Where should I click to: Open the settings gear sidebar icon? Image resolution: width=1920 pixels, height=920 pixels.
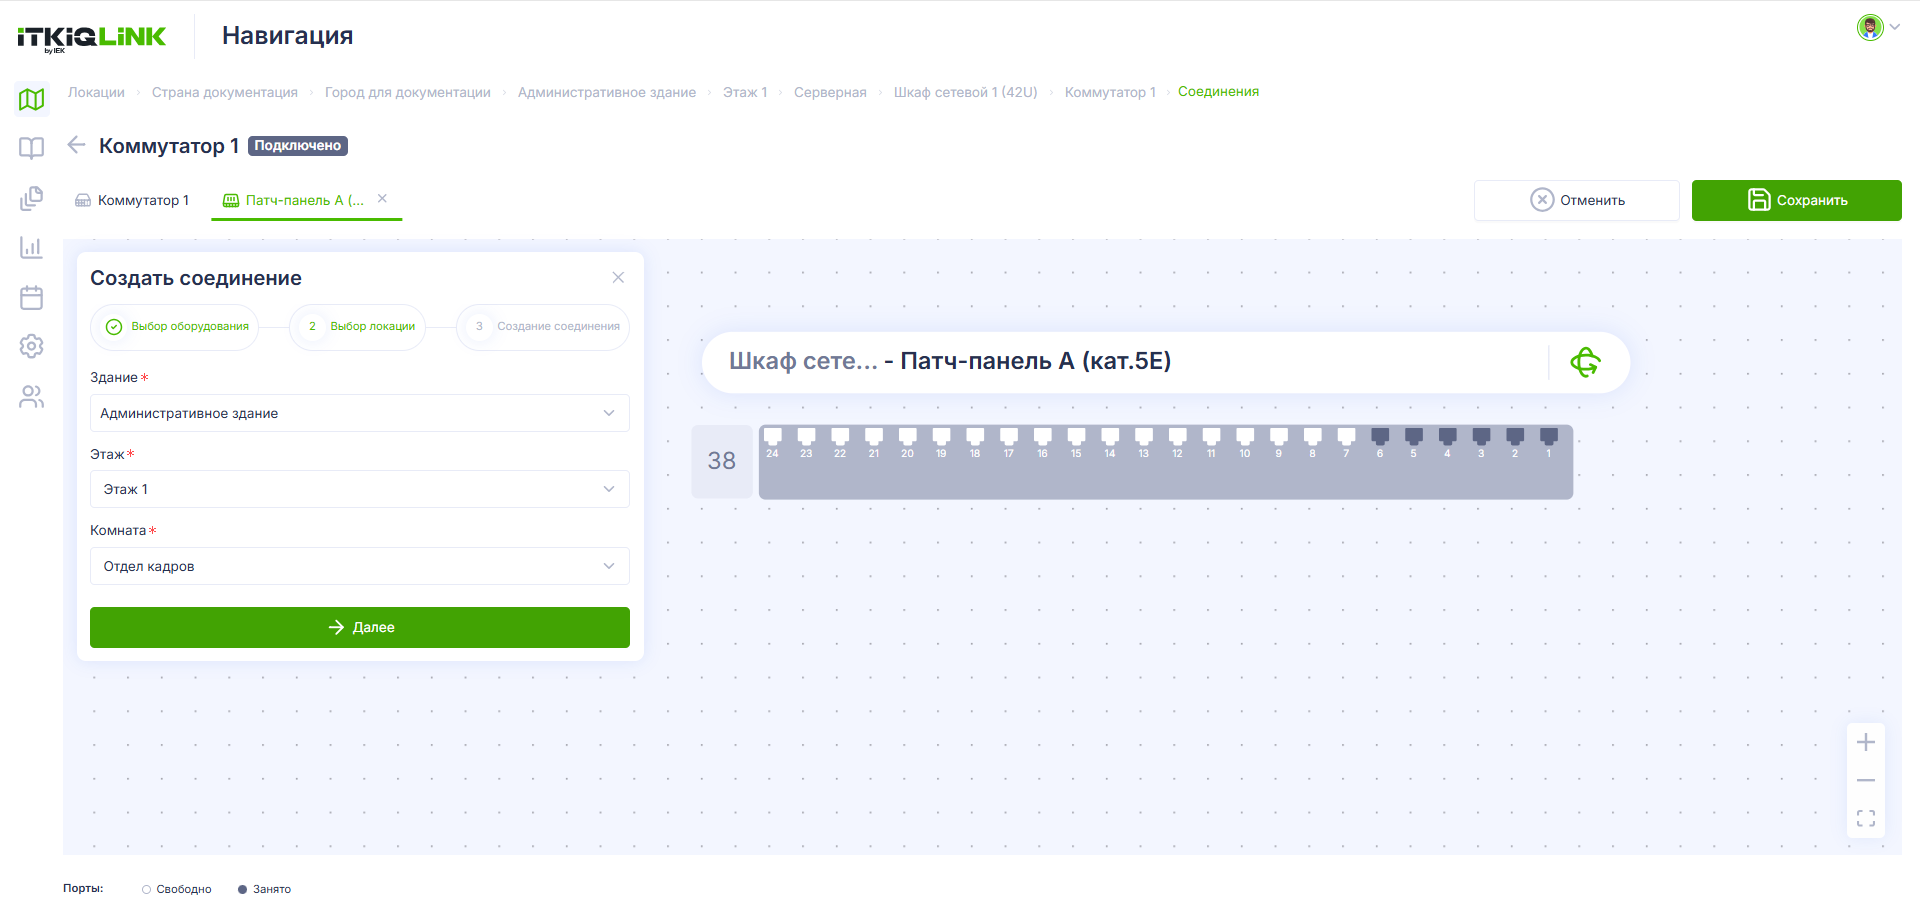pyautogui.click(x=32, y=346)
